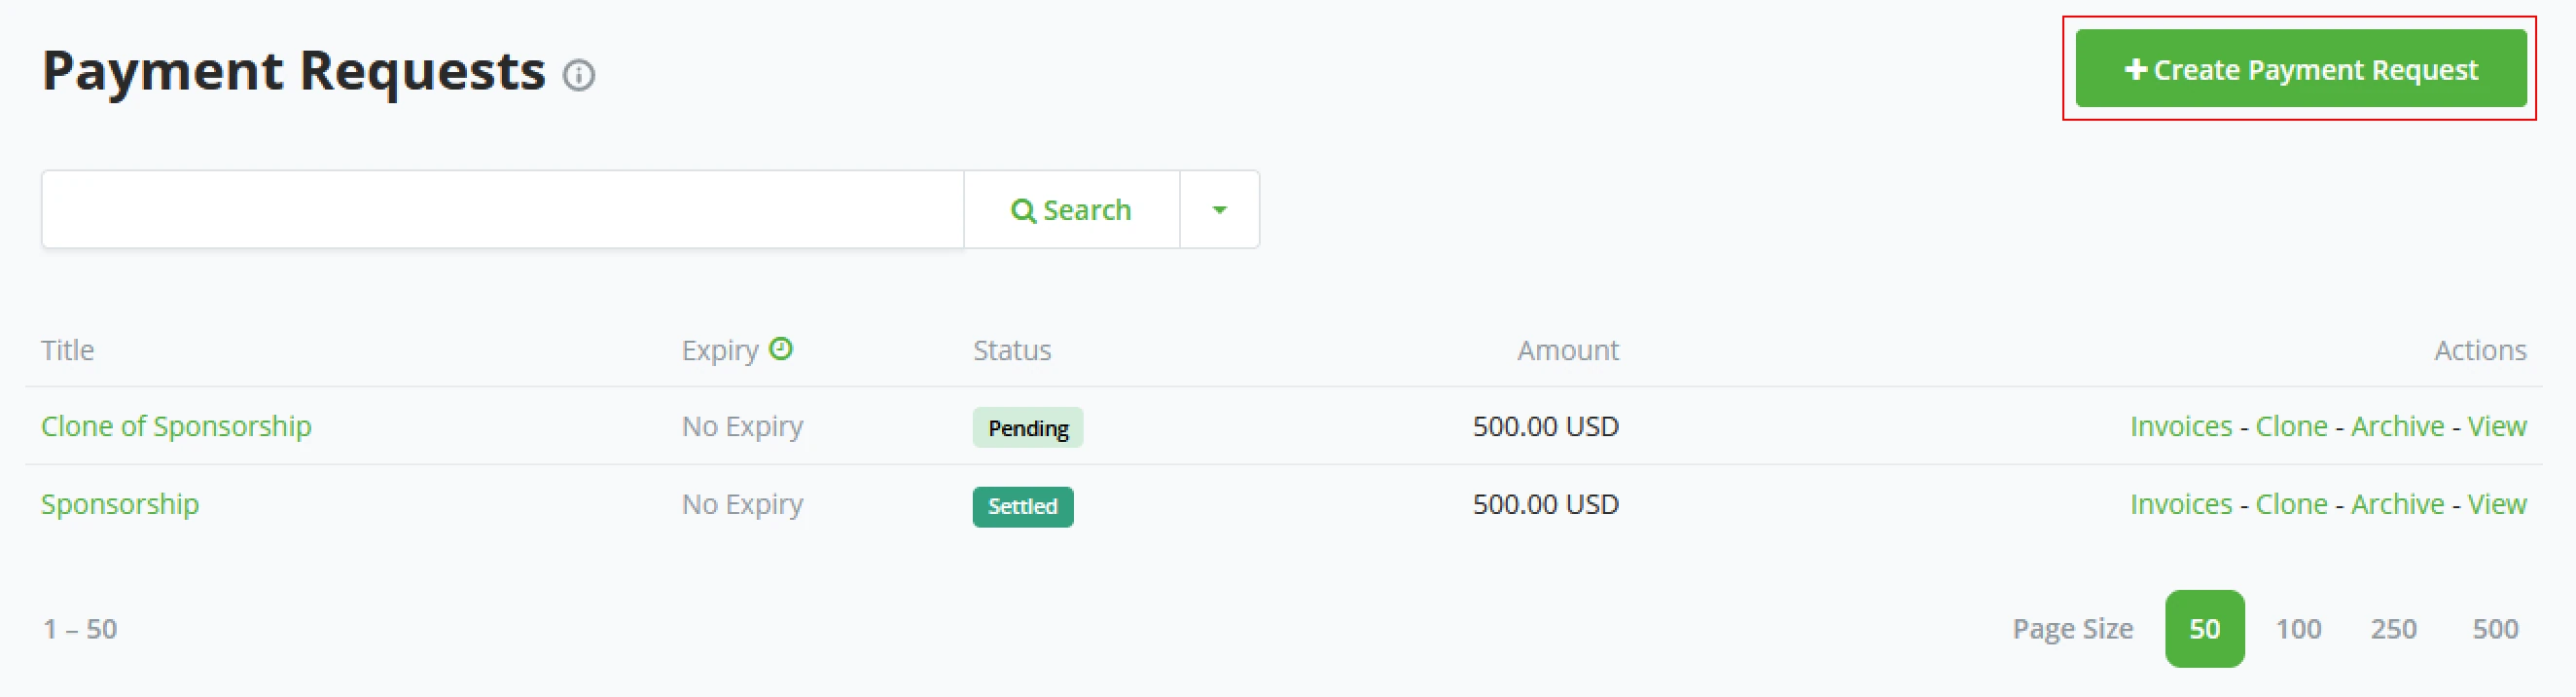Select page size 50
The image size is (2576, 697).
point(2204,629)
